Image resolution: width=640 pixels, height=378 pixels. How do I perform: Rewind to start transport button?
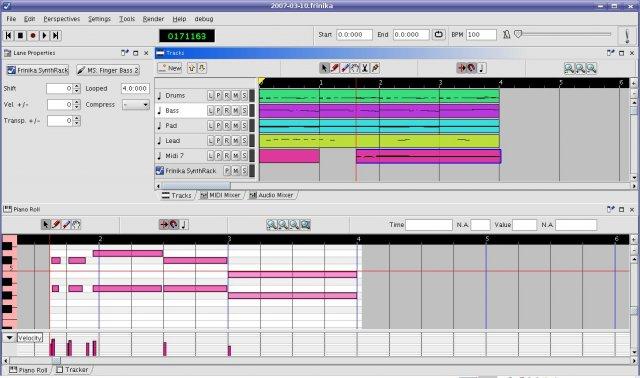pyautogui.click(x=8, y=36)
